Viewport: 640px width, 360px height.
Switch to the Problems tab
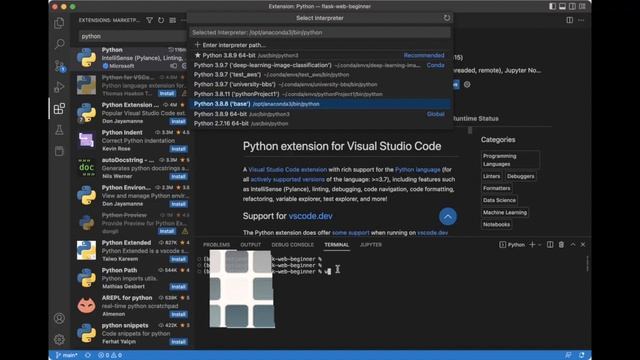tap(216, 244)
